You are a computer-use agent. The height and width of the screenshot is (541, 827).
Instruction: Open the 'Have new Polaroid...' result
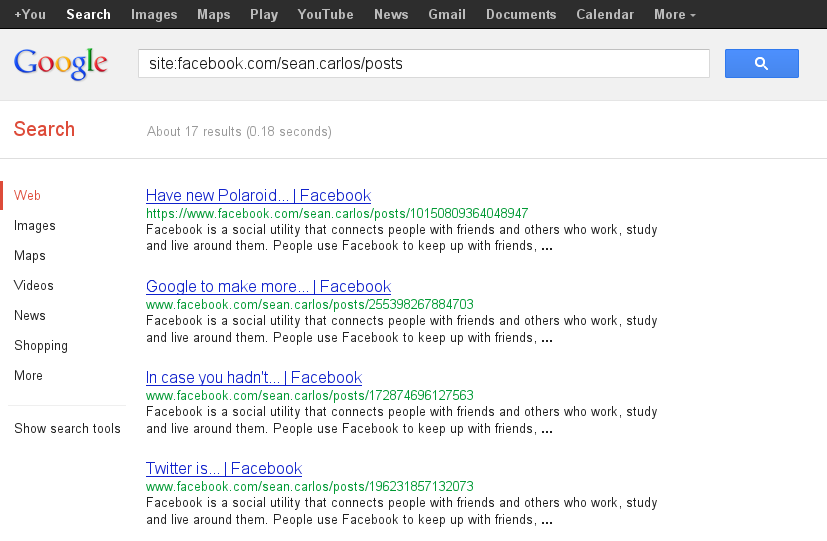tap(258, 196)
